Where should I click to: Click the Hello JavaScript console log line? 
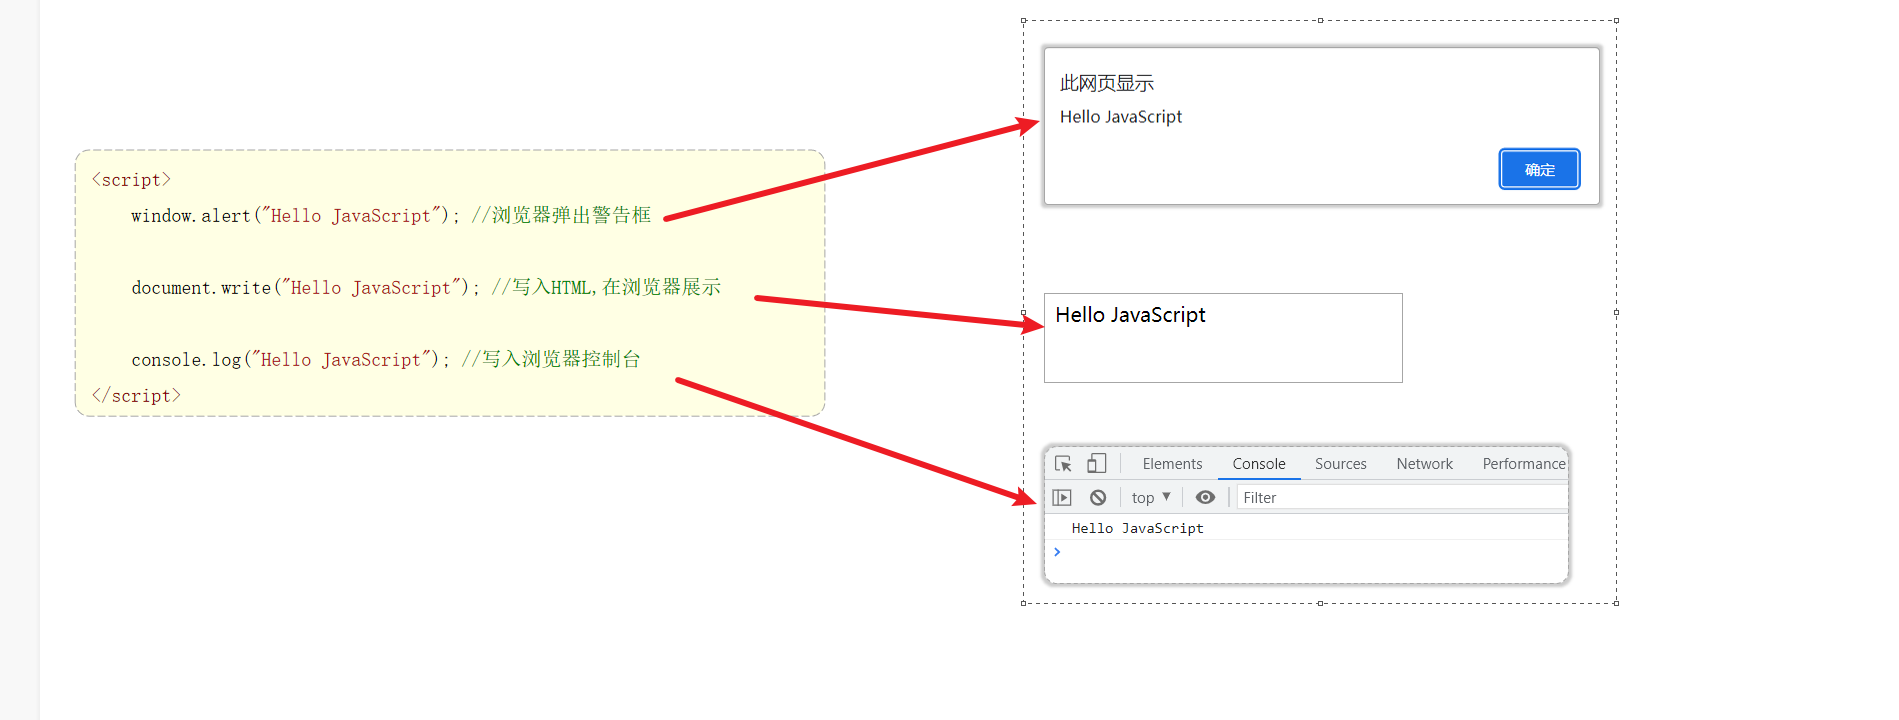tap(1137, 528)
